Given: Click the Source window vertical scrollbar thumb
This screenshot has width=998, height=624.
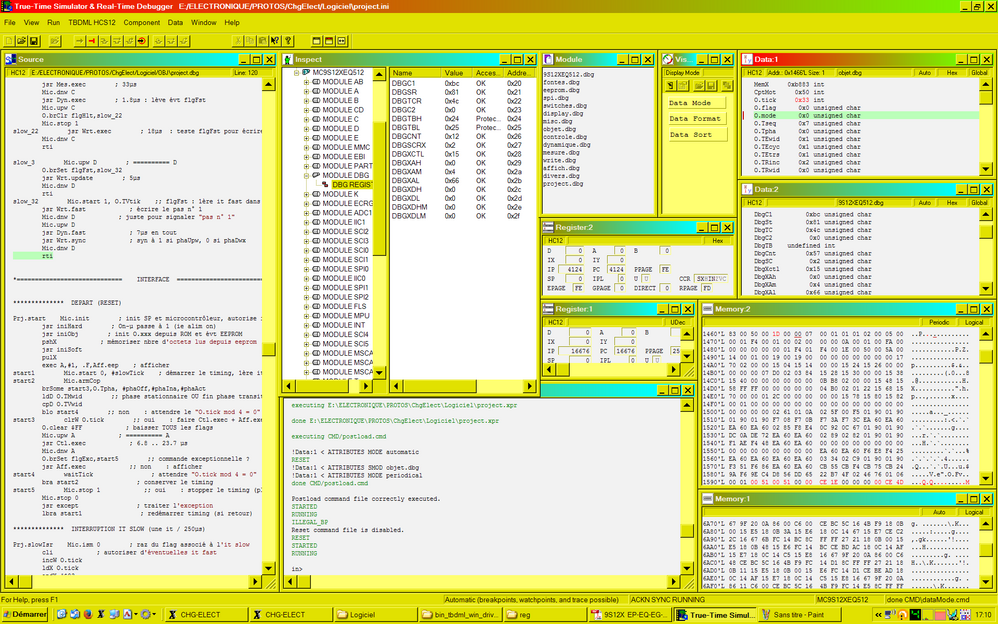Looking at the screenshot, I should [x=269, y=349].
